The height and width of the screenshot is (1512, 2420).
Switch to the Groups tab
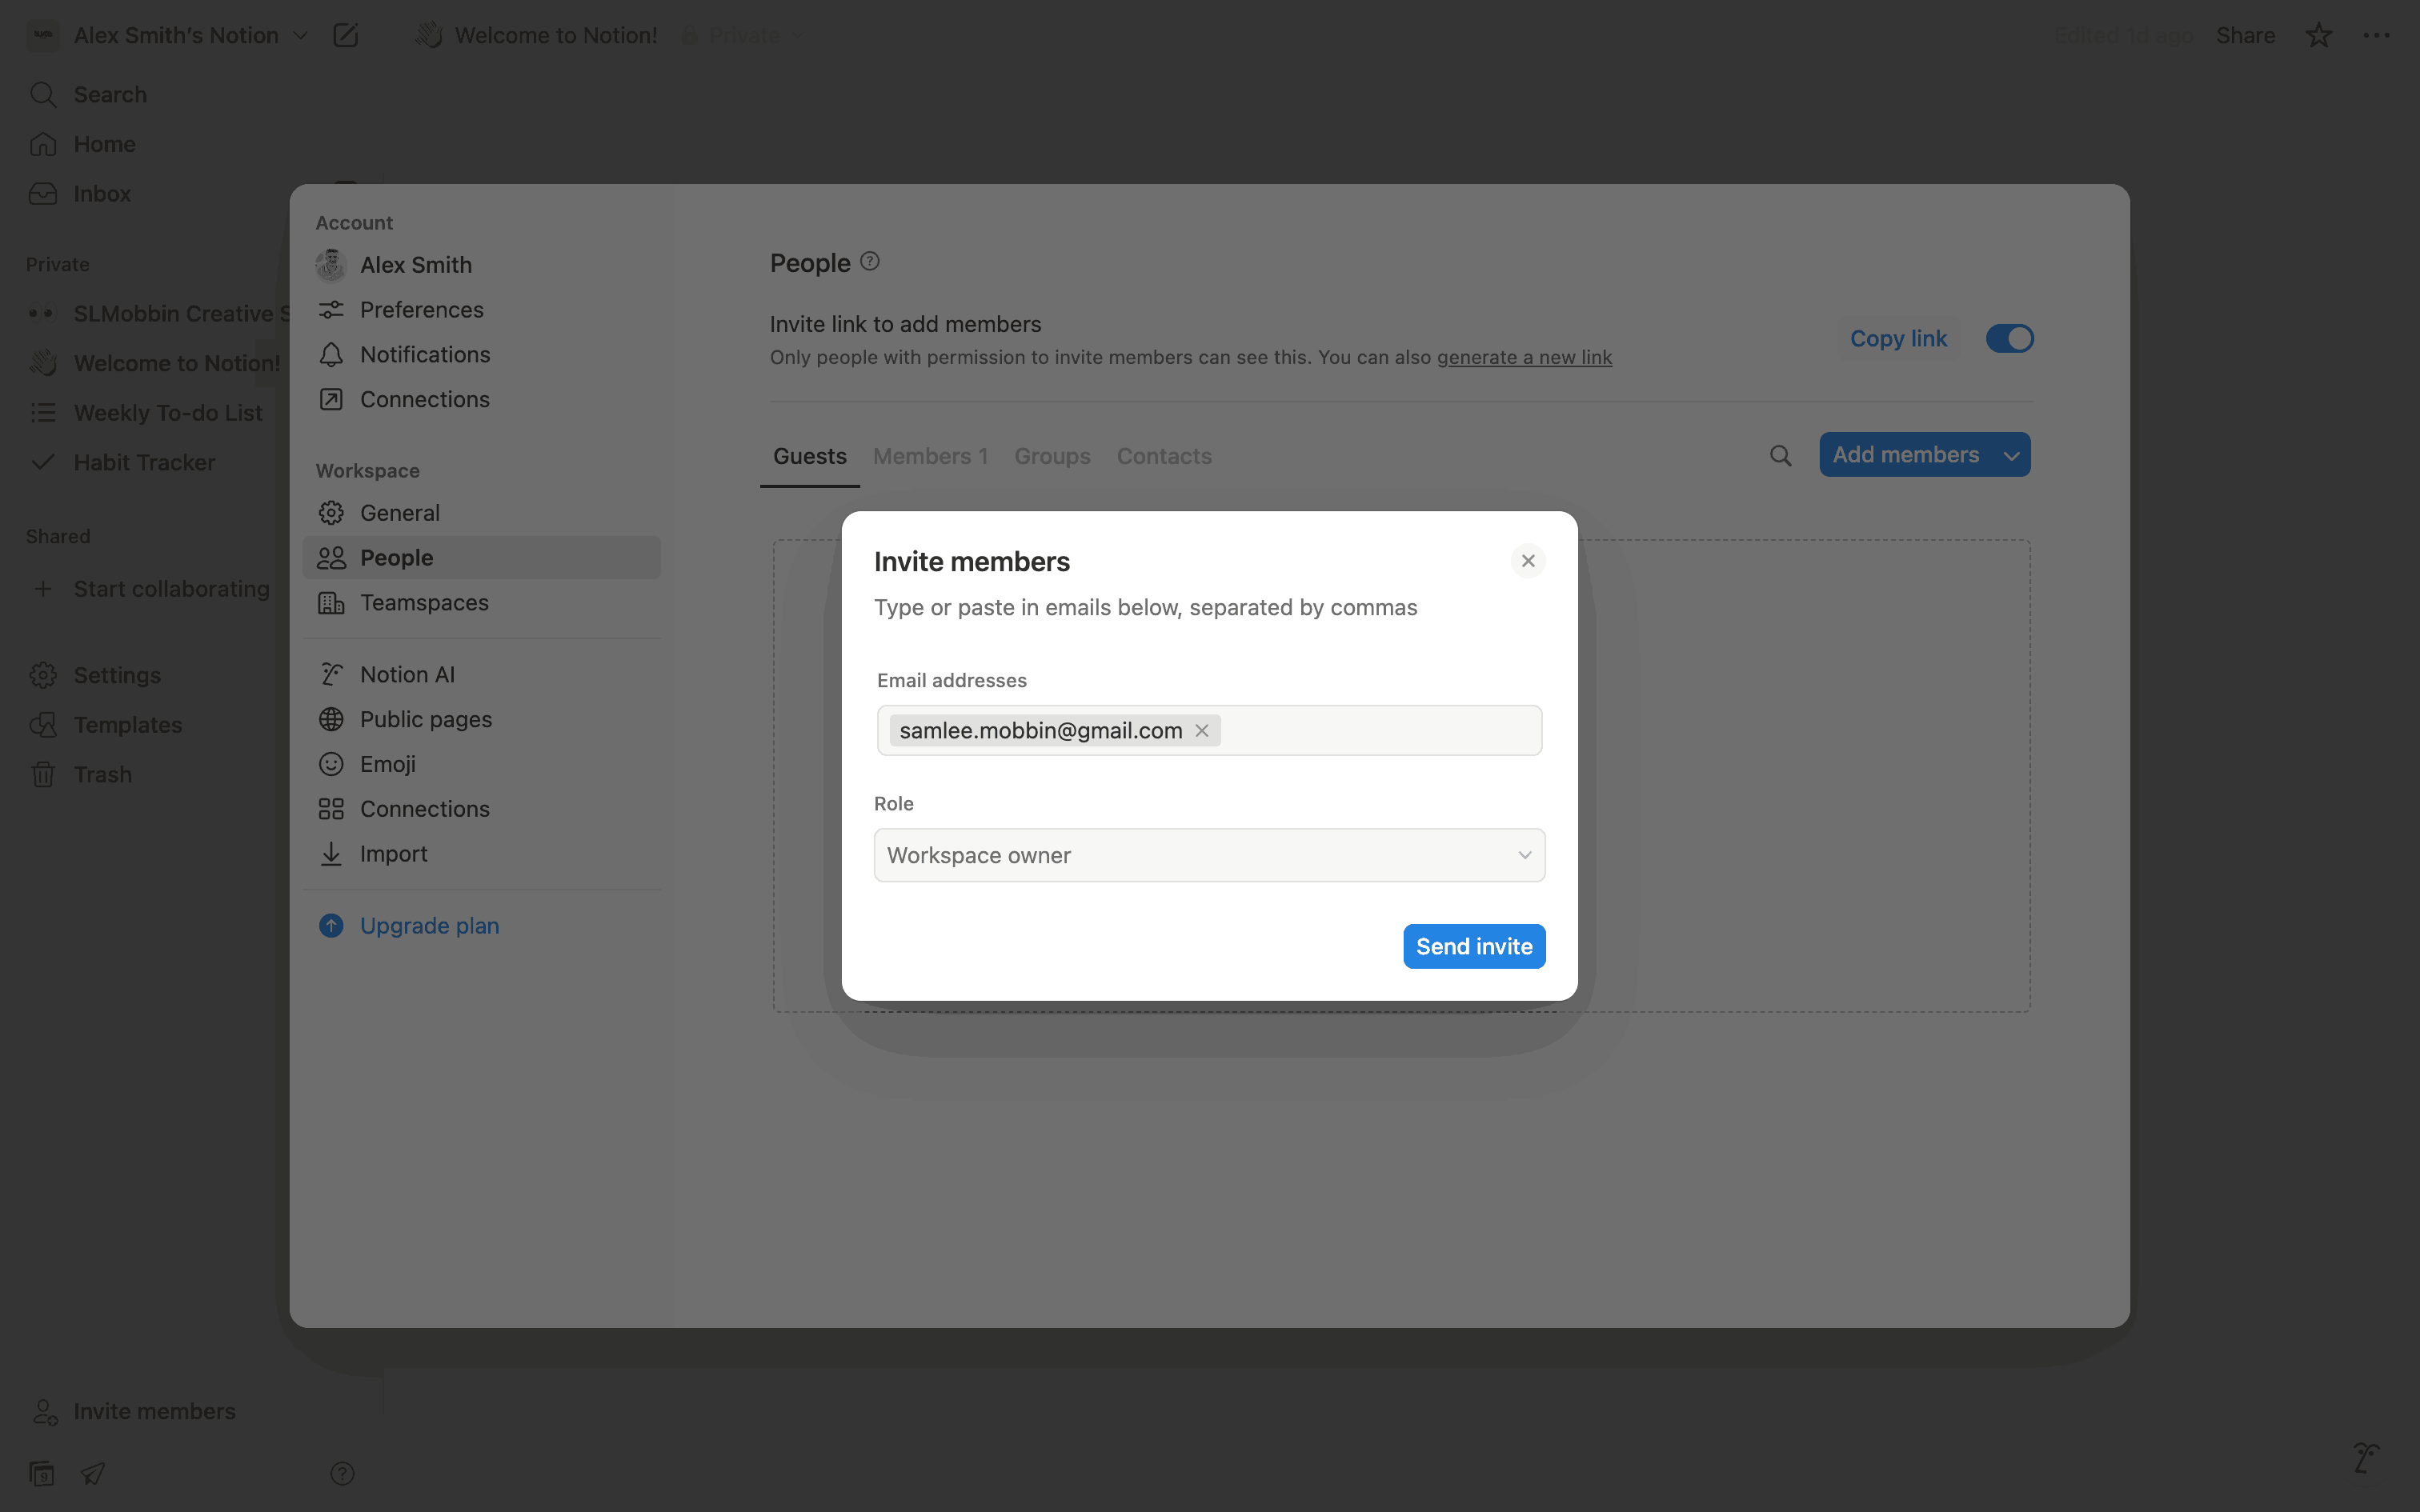point(1052,456)
